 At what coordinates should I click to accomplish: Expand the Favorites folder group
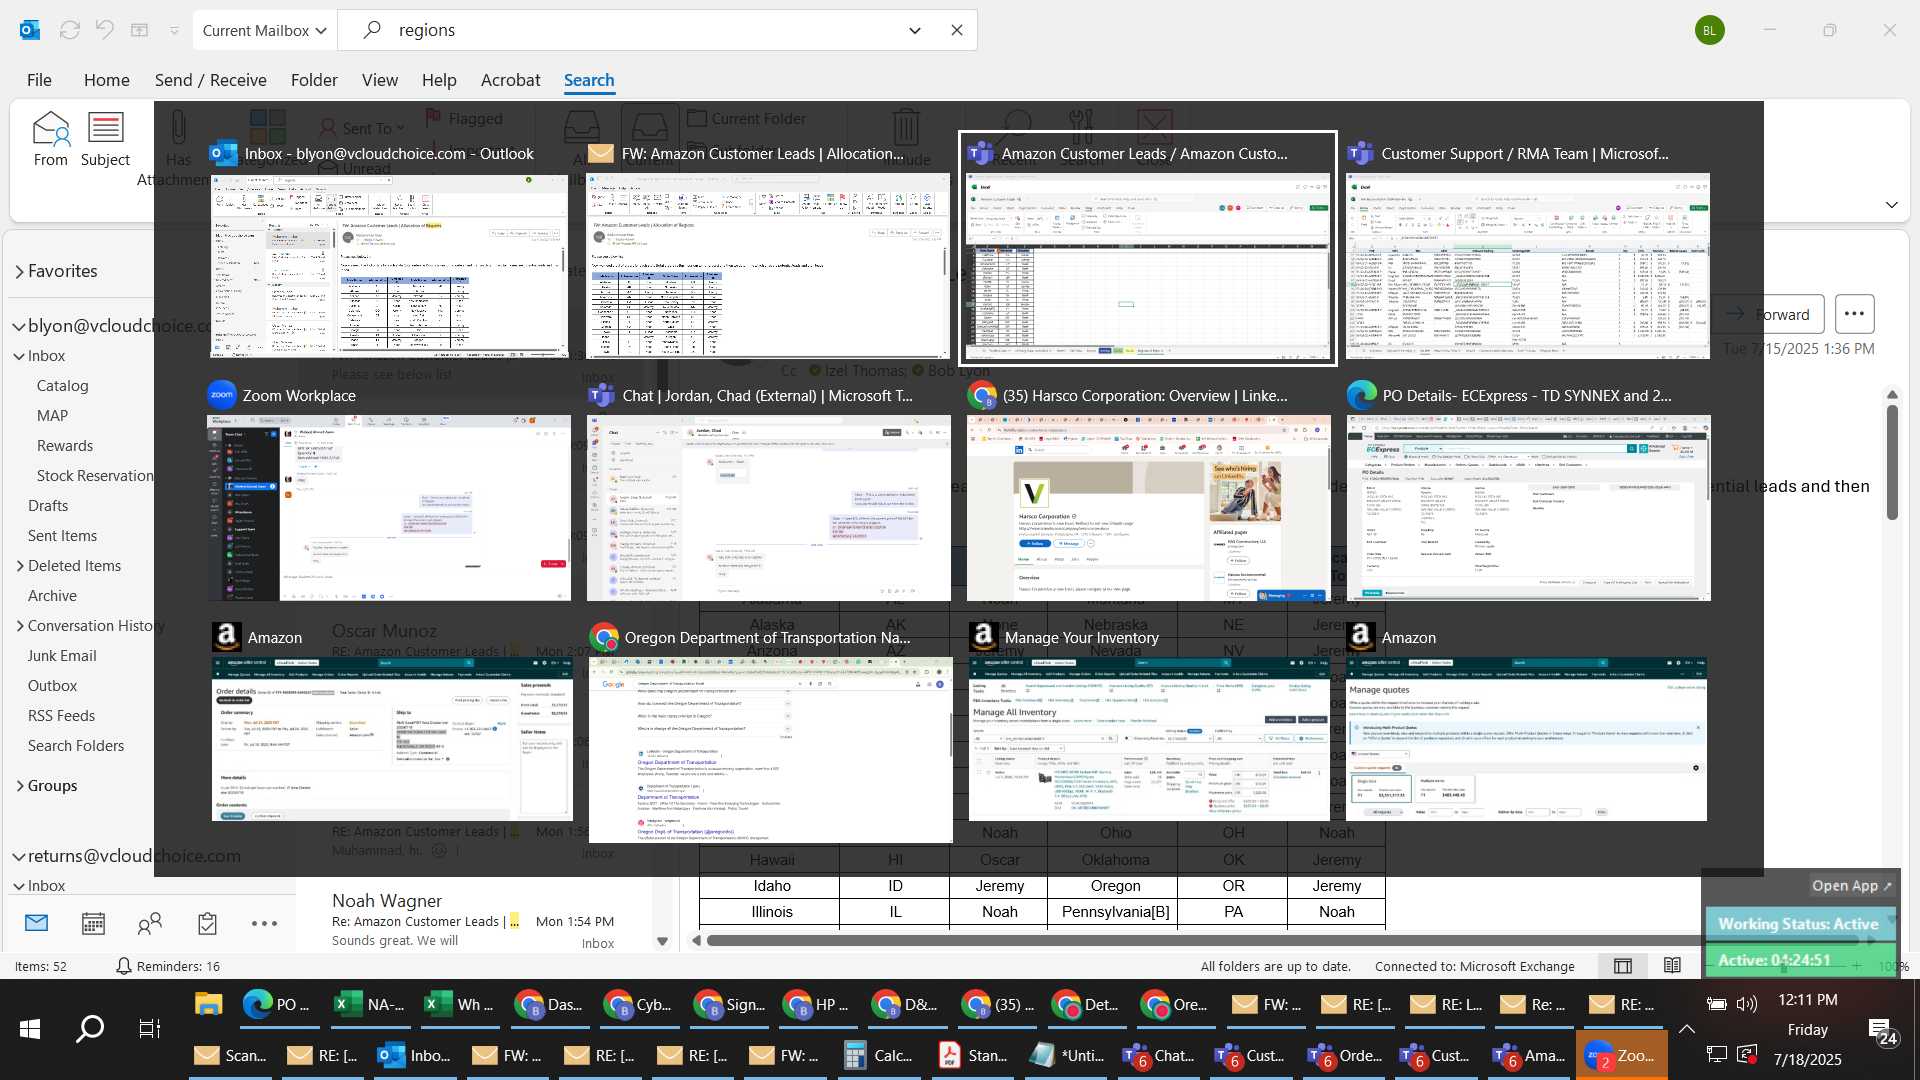19,271
